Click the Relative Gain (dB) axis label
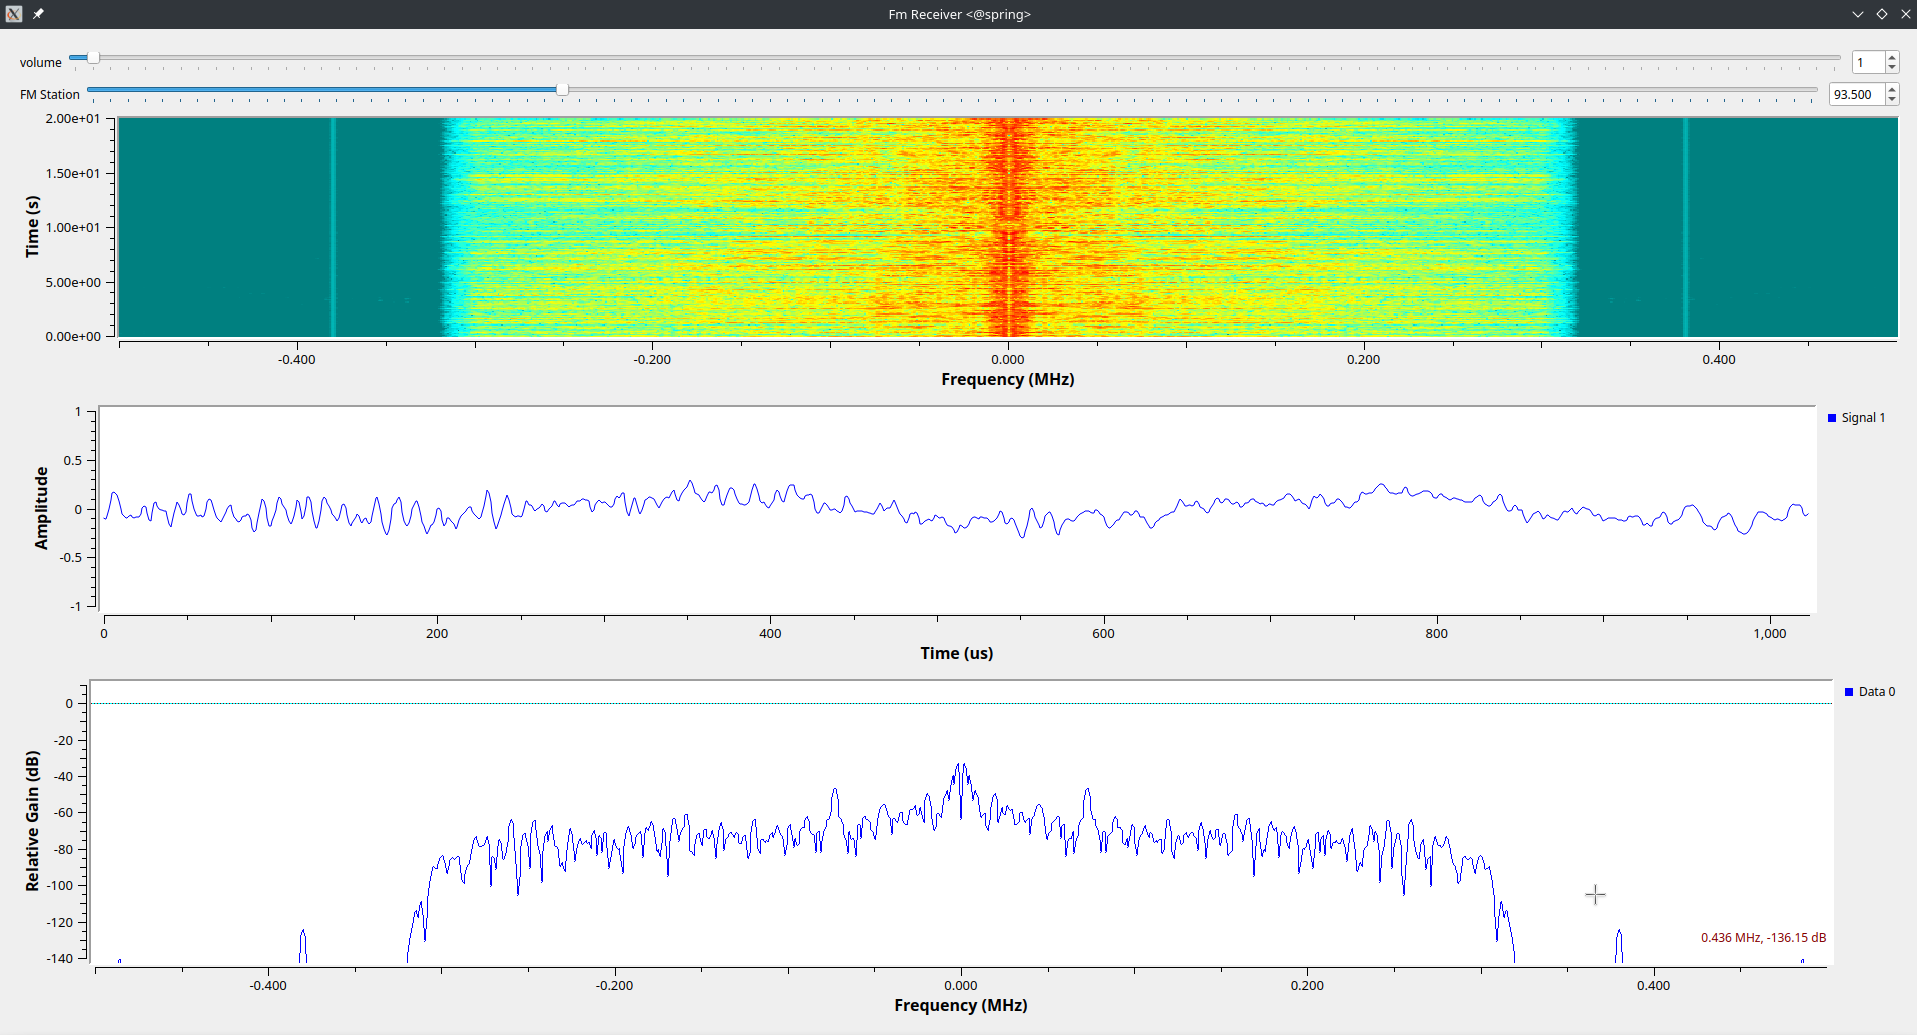The image size is (1917, 1035). click(33, 821)
